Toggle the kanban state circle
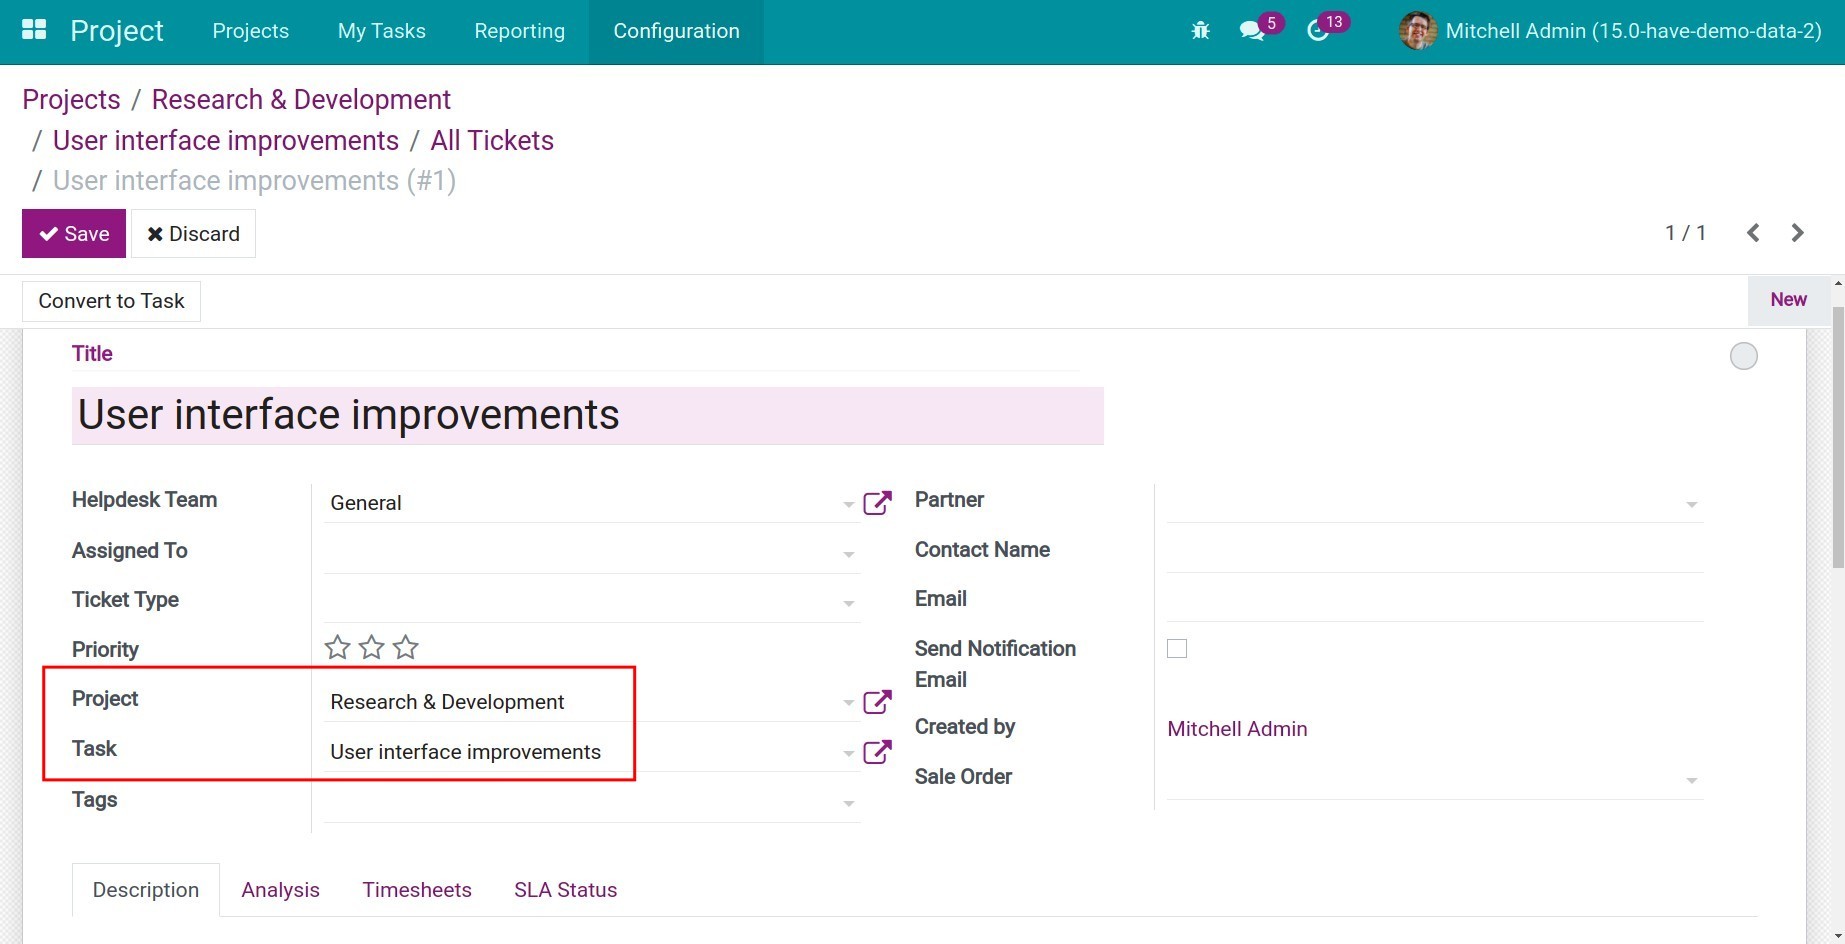 1743,356
